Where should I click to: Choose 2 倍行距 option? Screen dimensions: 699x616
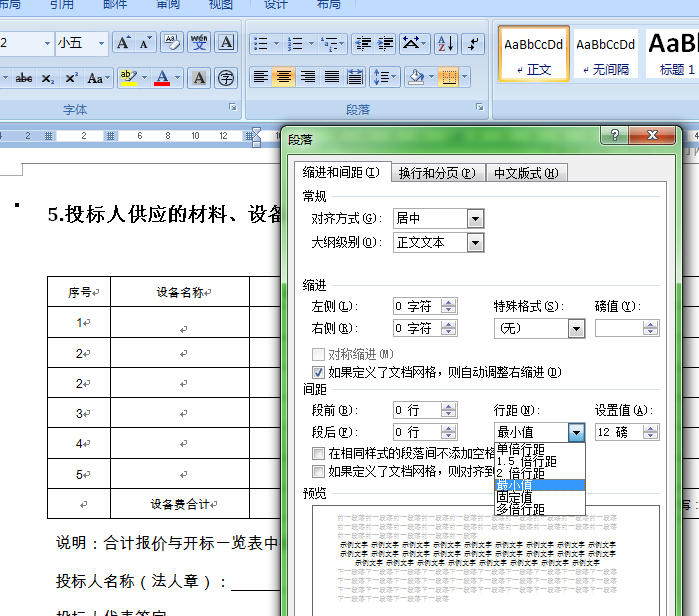(539, 473)
